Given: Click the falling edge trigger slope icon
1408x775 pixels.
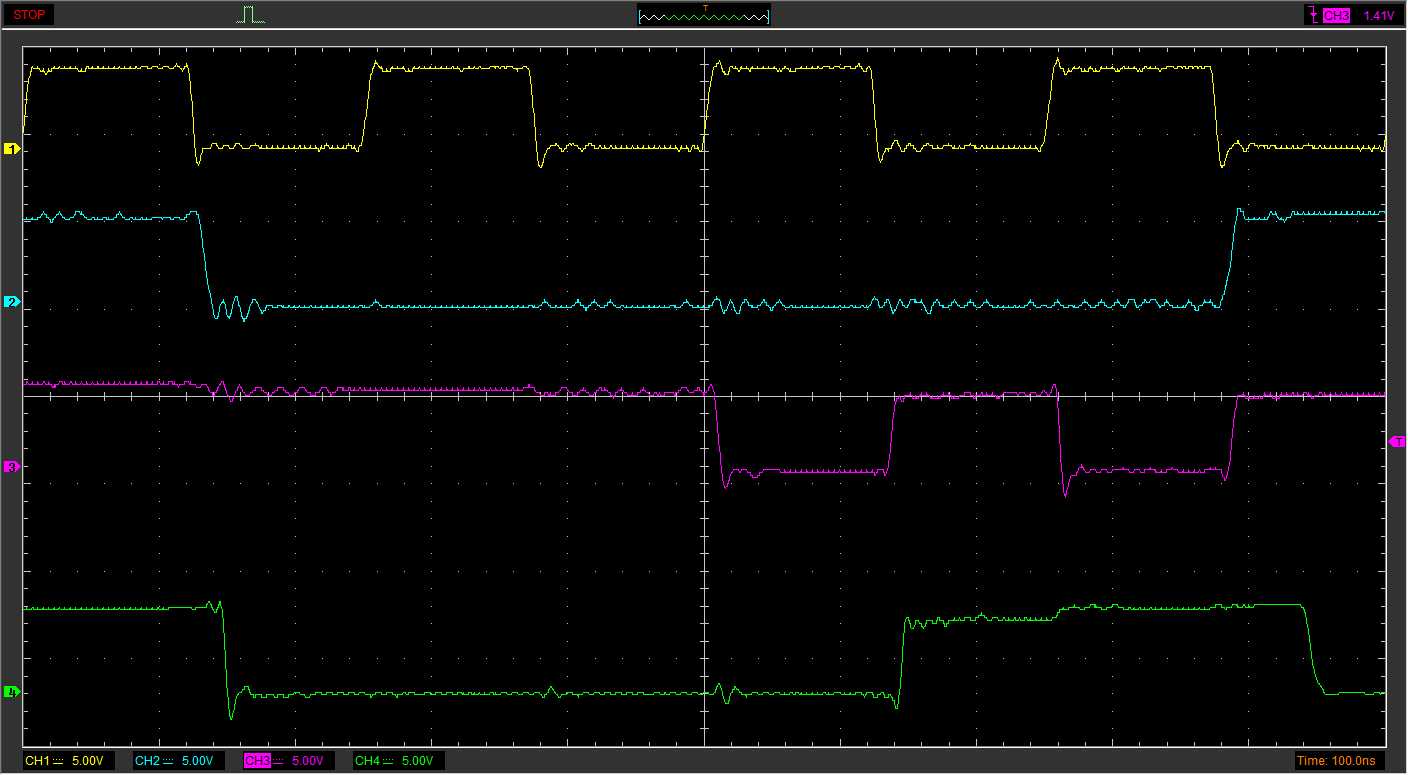Looking at the screenshot, I should click(x=1311, y=15).
